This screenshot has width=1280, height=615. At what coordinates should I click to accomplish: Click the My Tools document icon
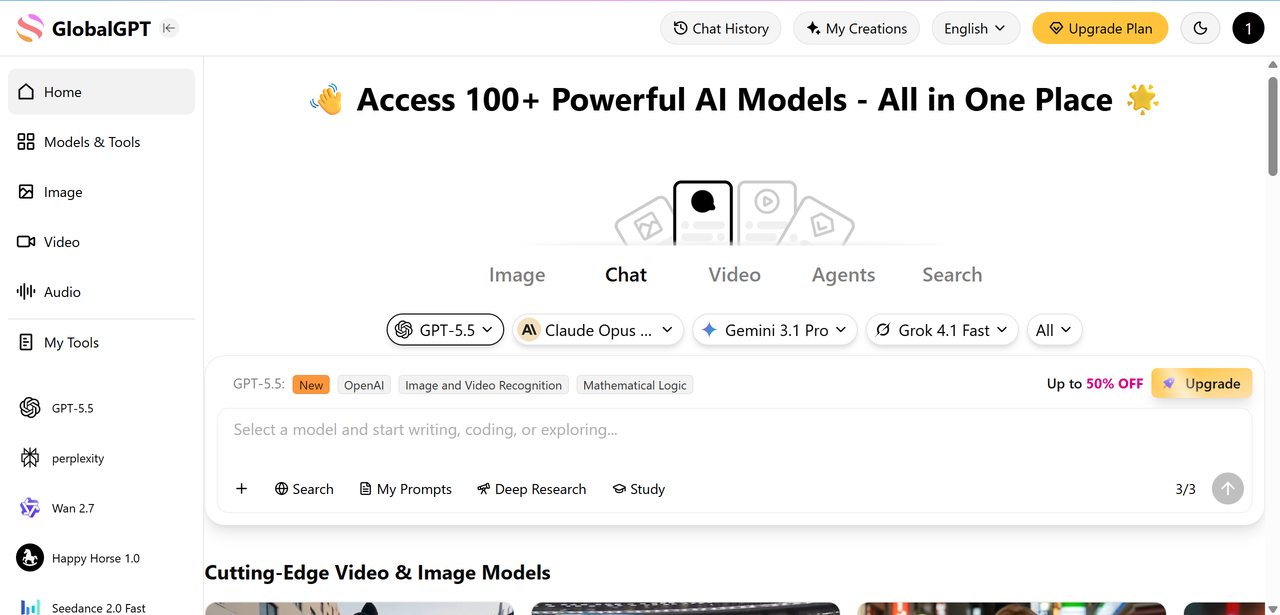[26, 342]
